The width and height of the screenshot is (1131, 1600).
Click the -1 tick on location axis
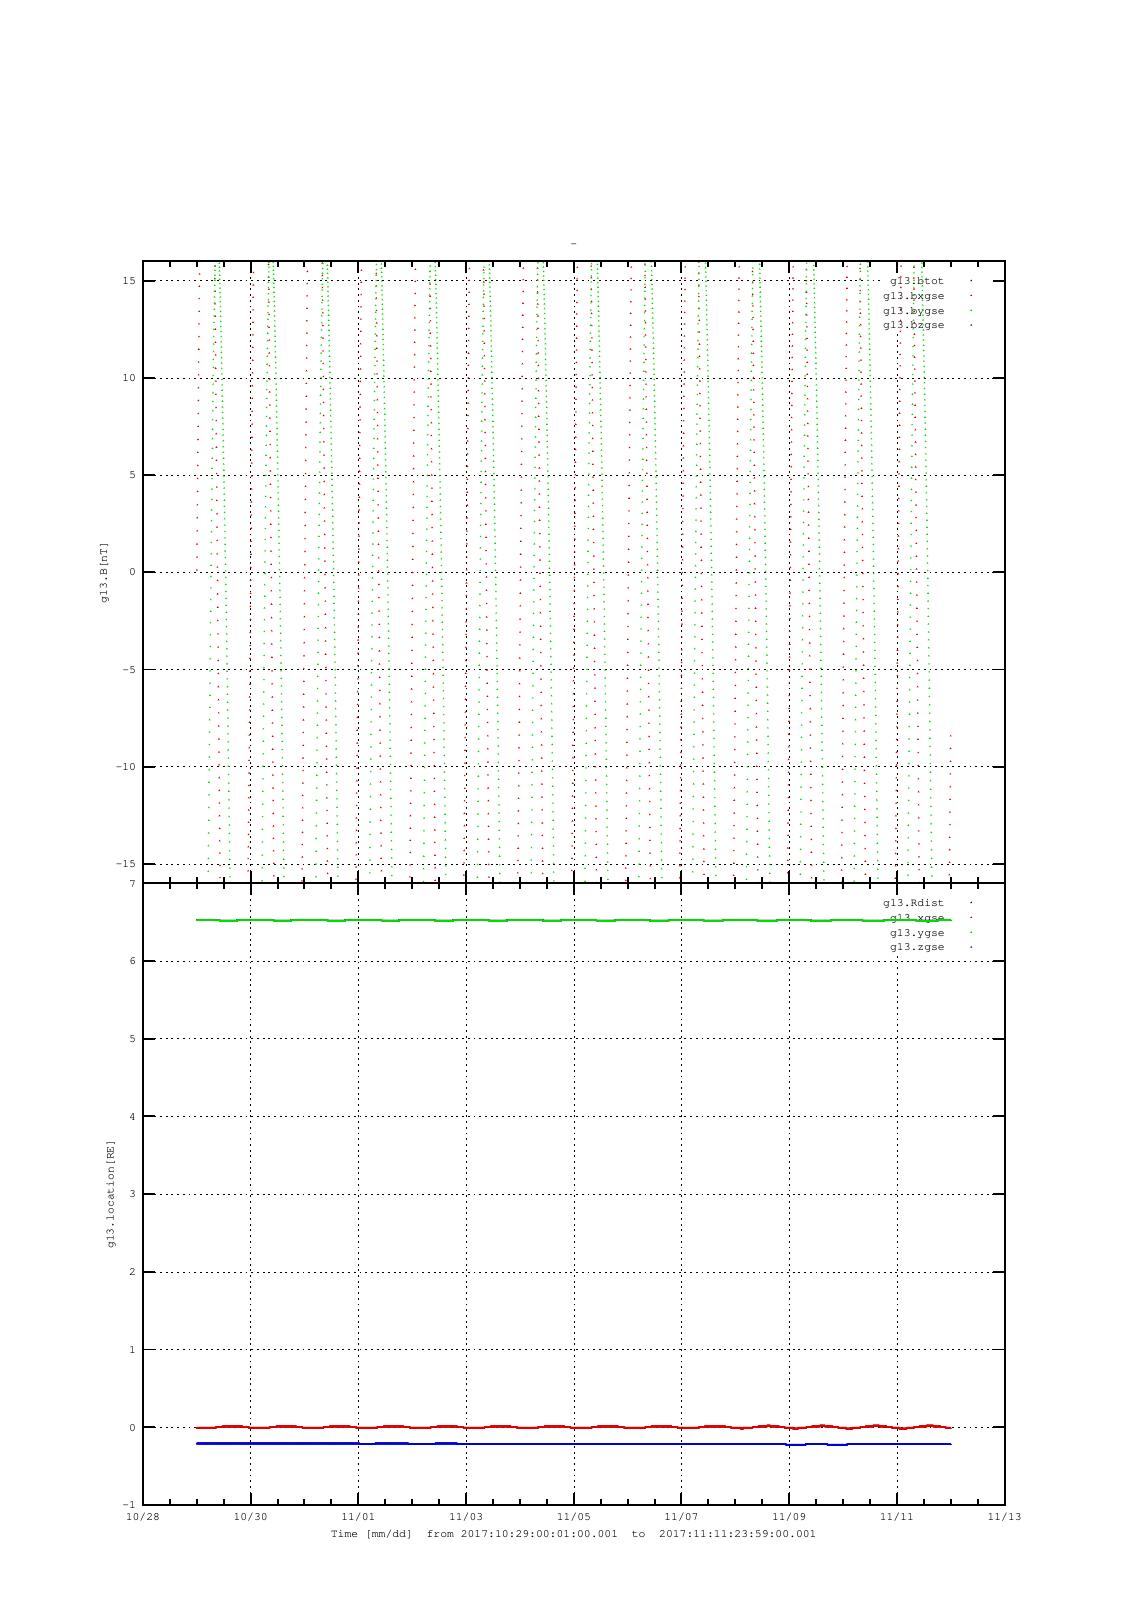(129, 1505)
